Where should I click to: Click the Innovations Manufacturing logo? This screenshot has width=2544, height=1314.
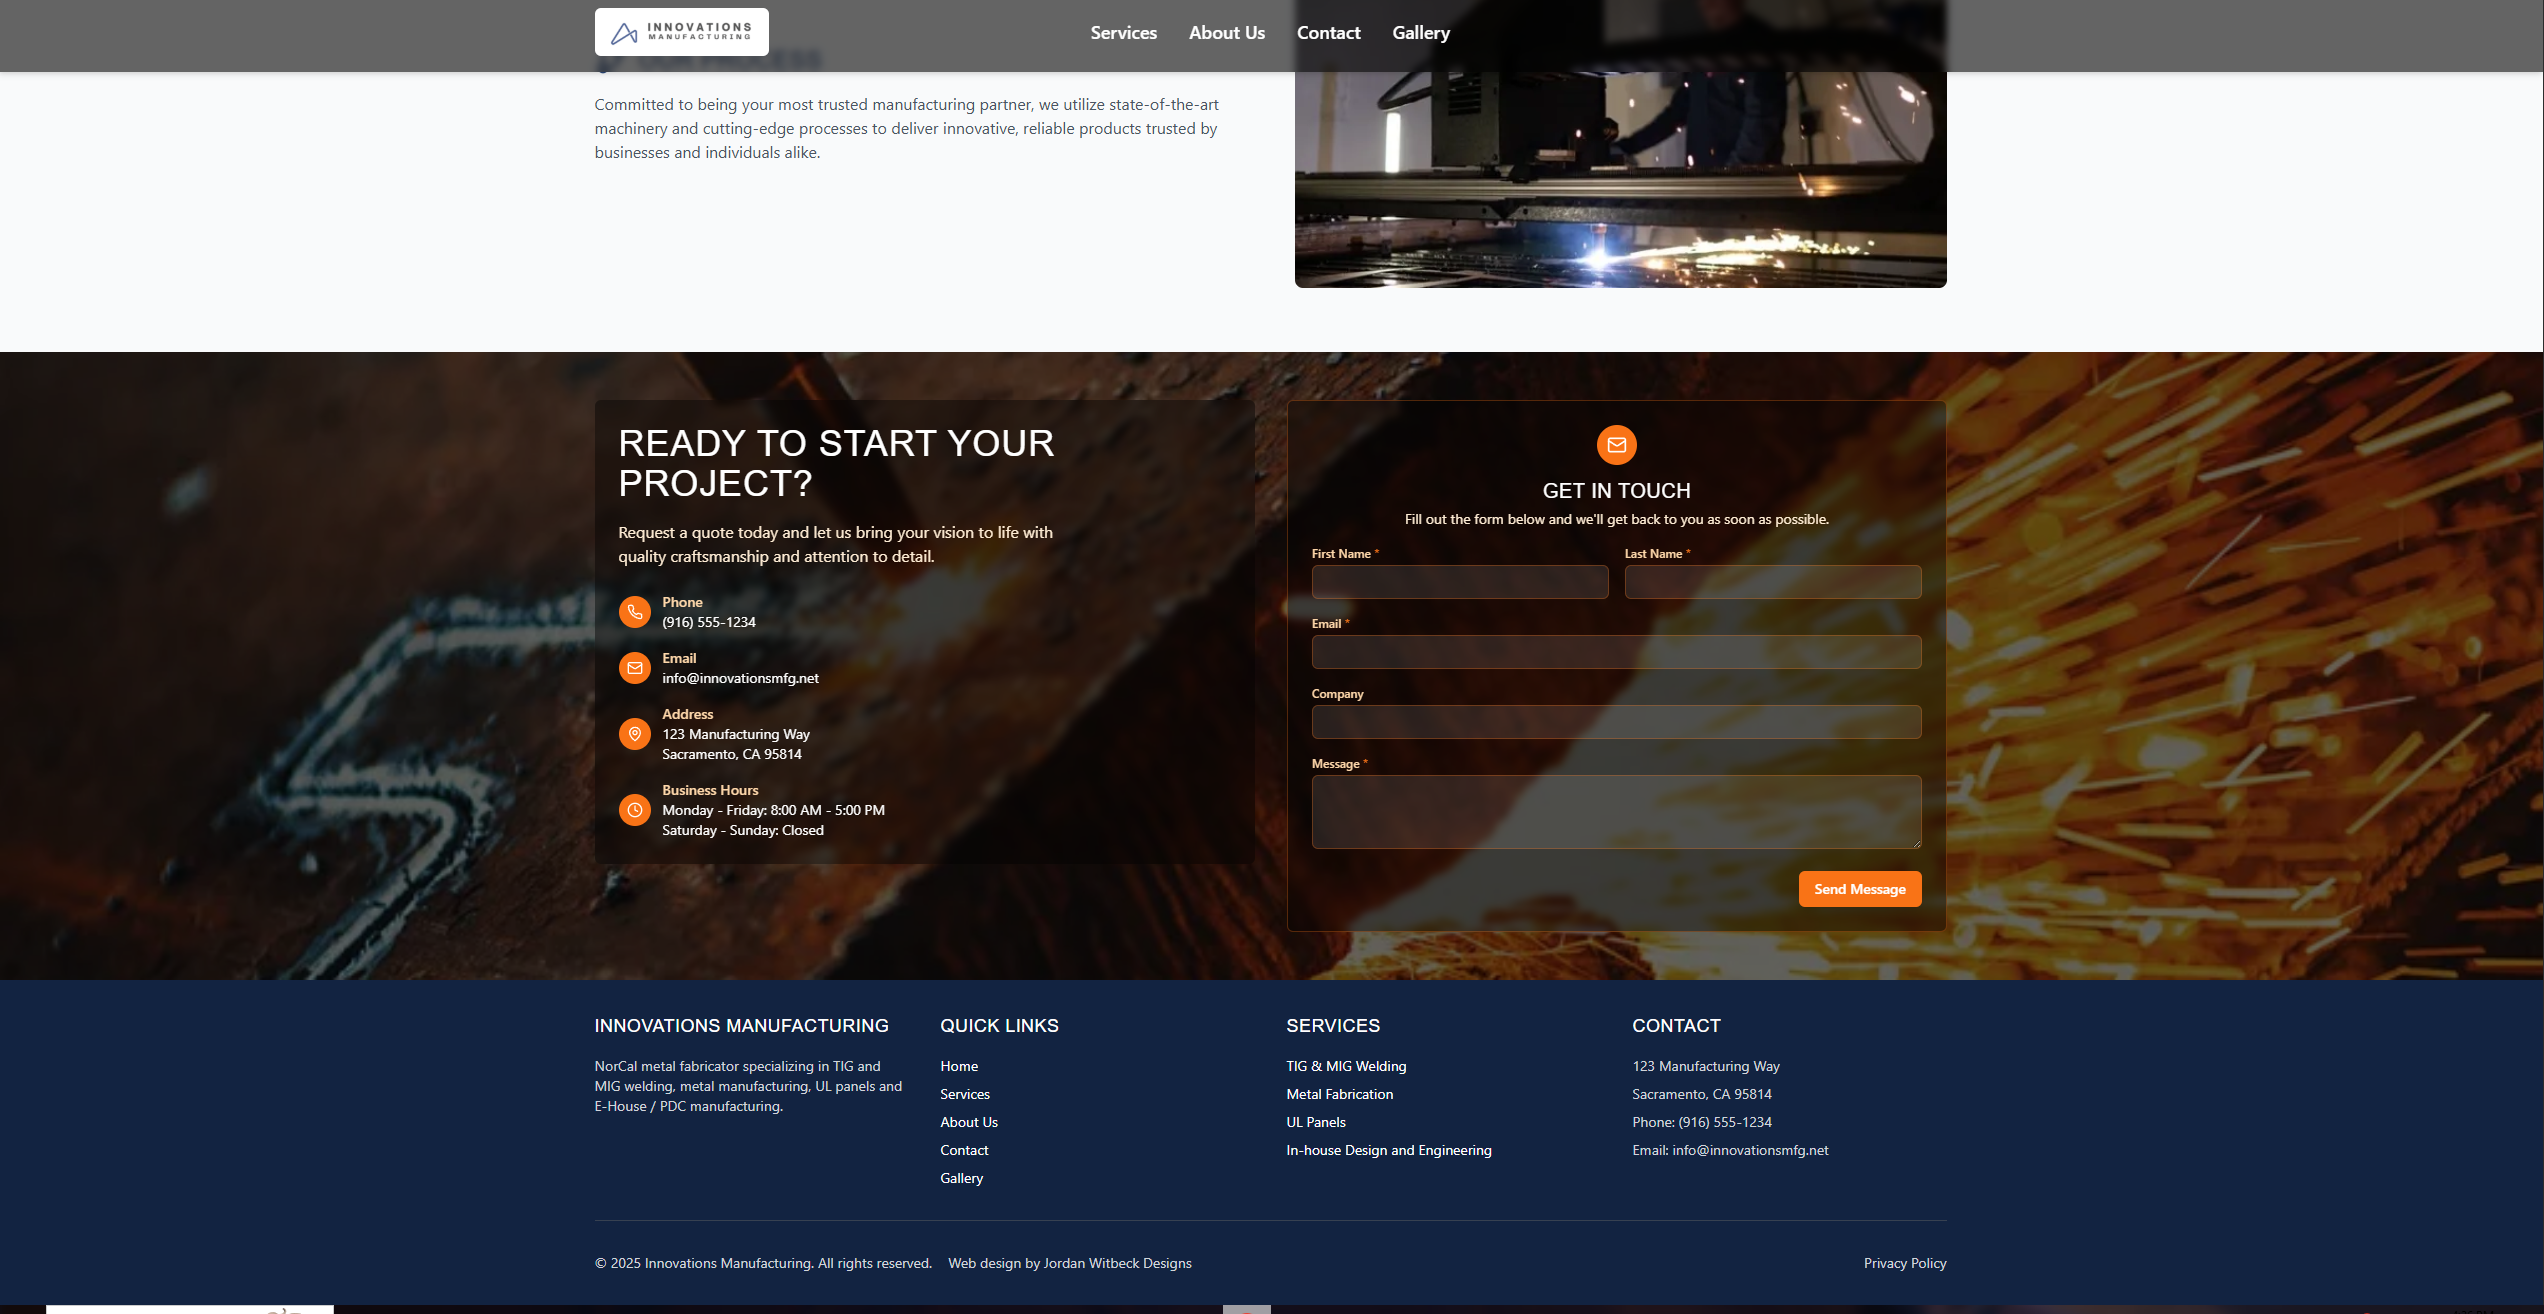(x=681, y=32)
